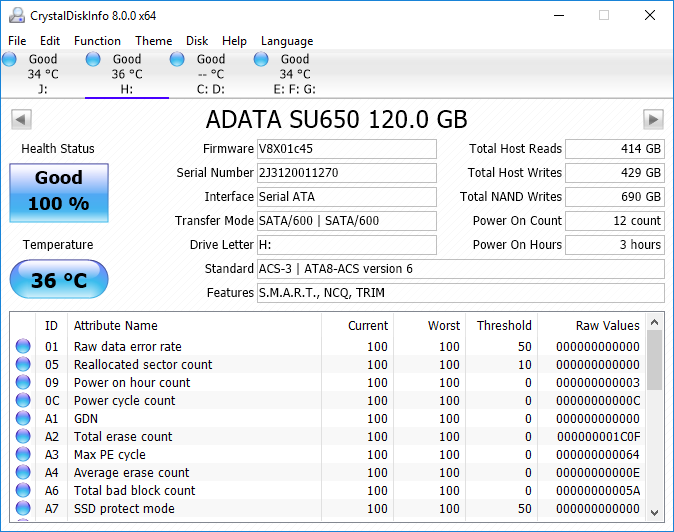The width and height of the screenshot is (674, 532).
Task: Click the Attribute Name column header
Action: (194, 326)
